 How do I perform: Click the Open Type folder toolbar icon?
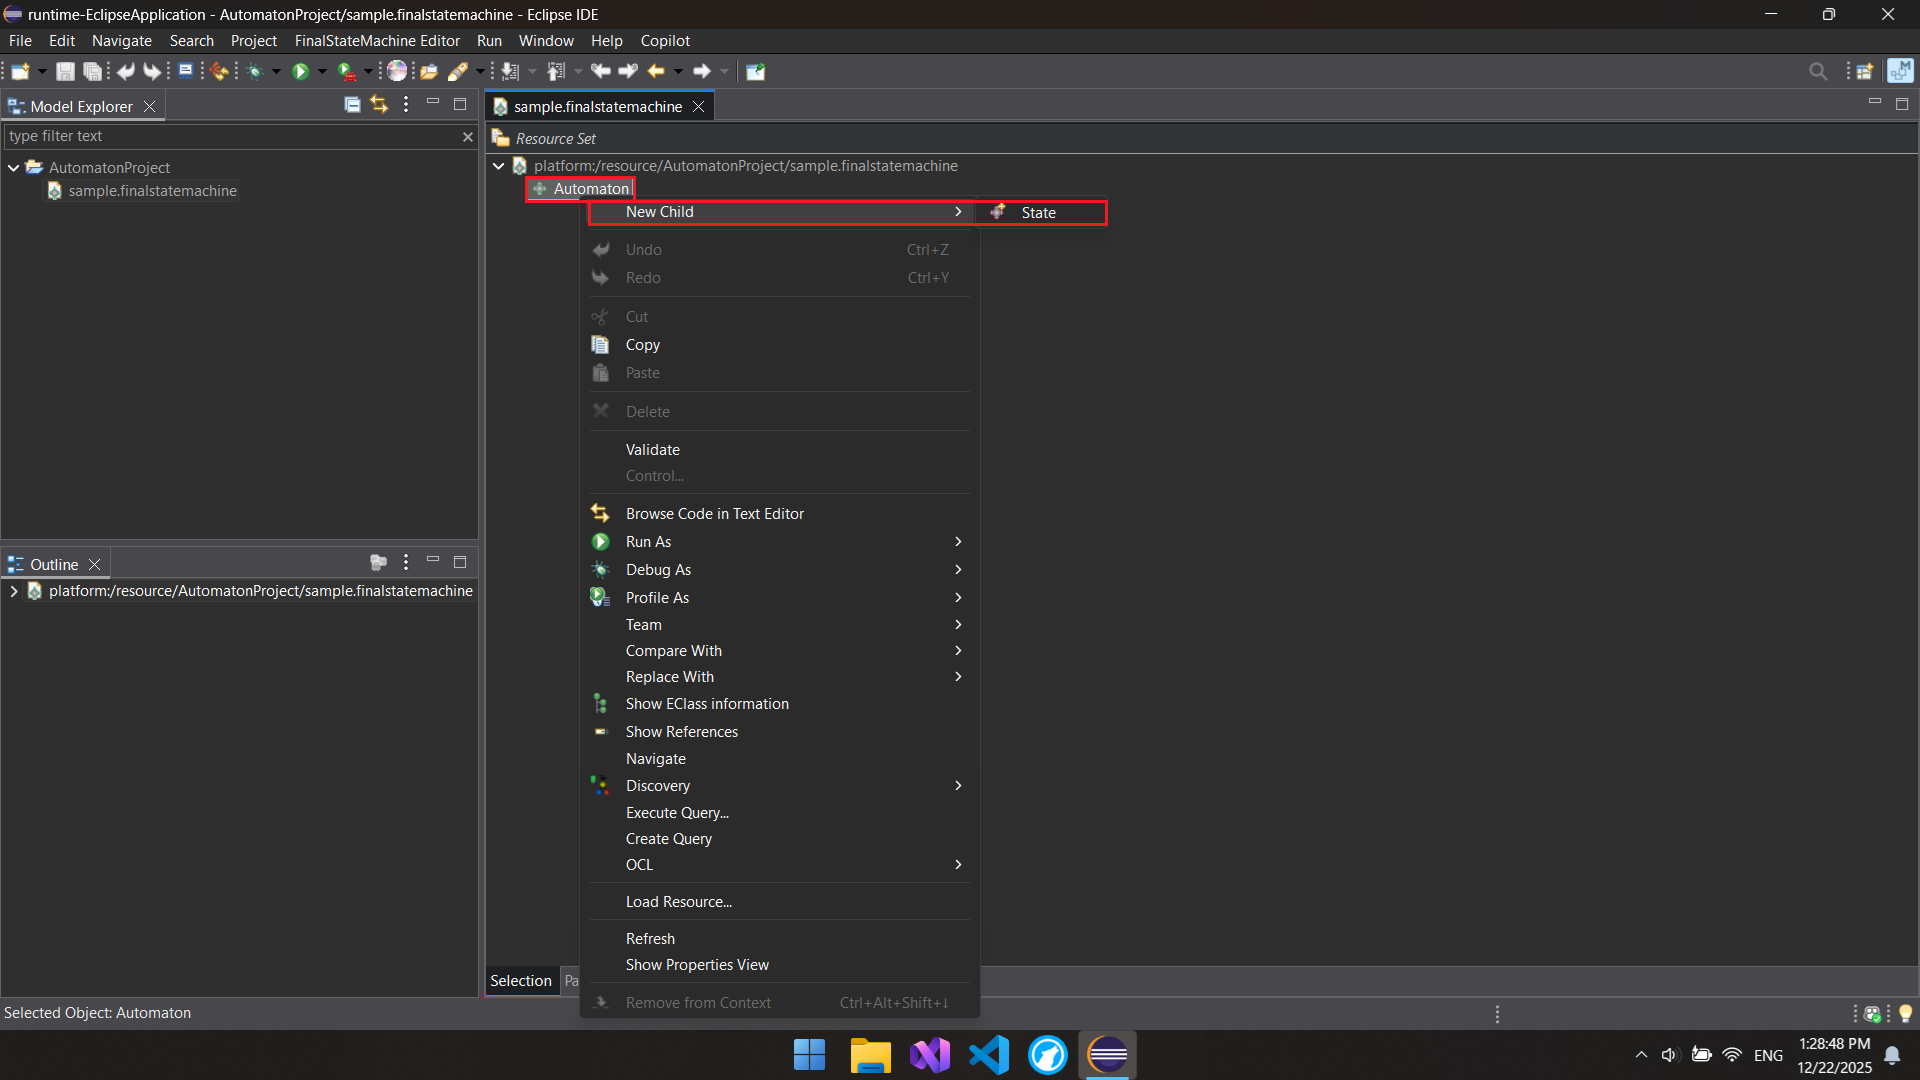429,71
